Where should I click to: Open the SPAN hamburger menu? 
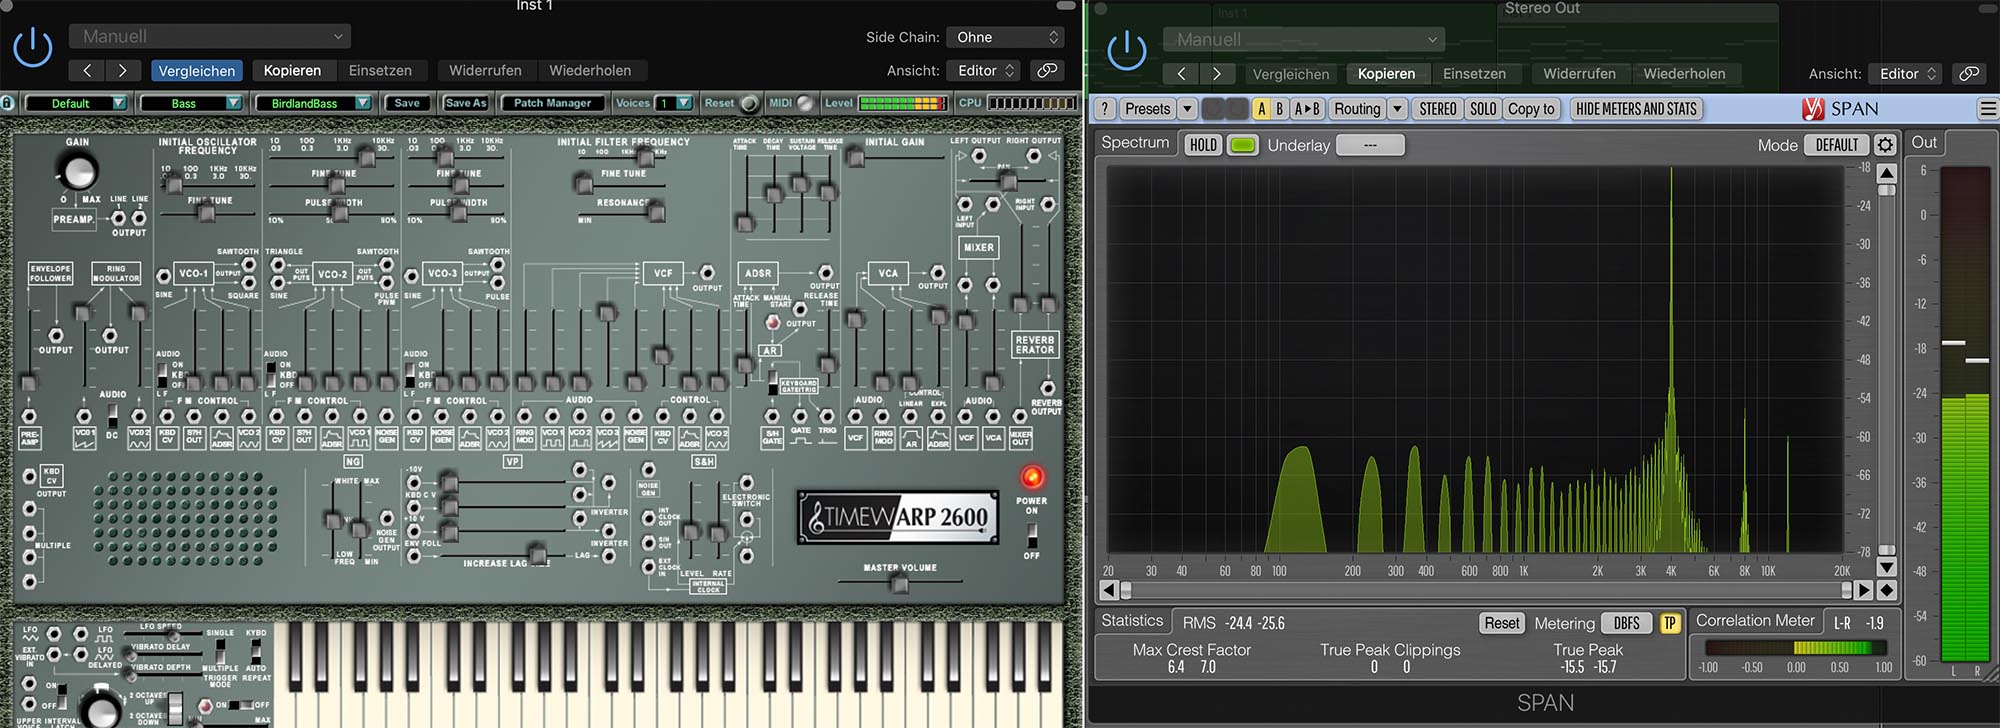[x=1987, y=109]
